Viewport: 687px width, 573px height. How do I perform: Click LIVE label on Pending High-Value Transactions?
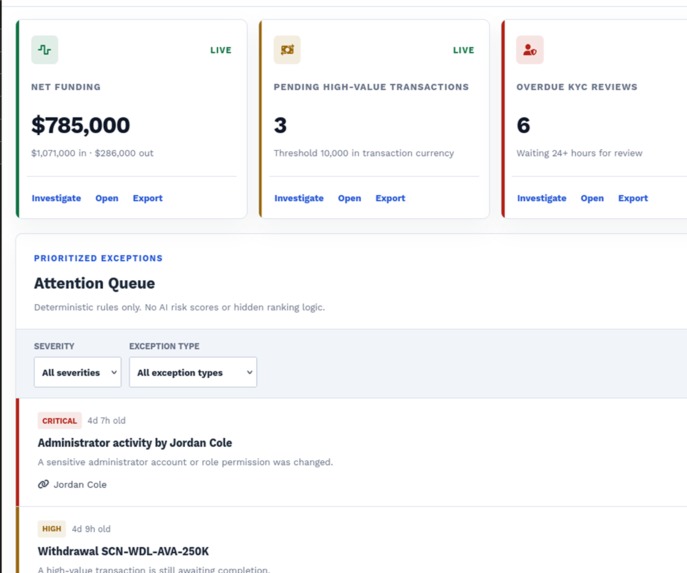(x=464, y=50)
